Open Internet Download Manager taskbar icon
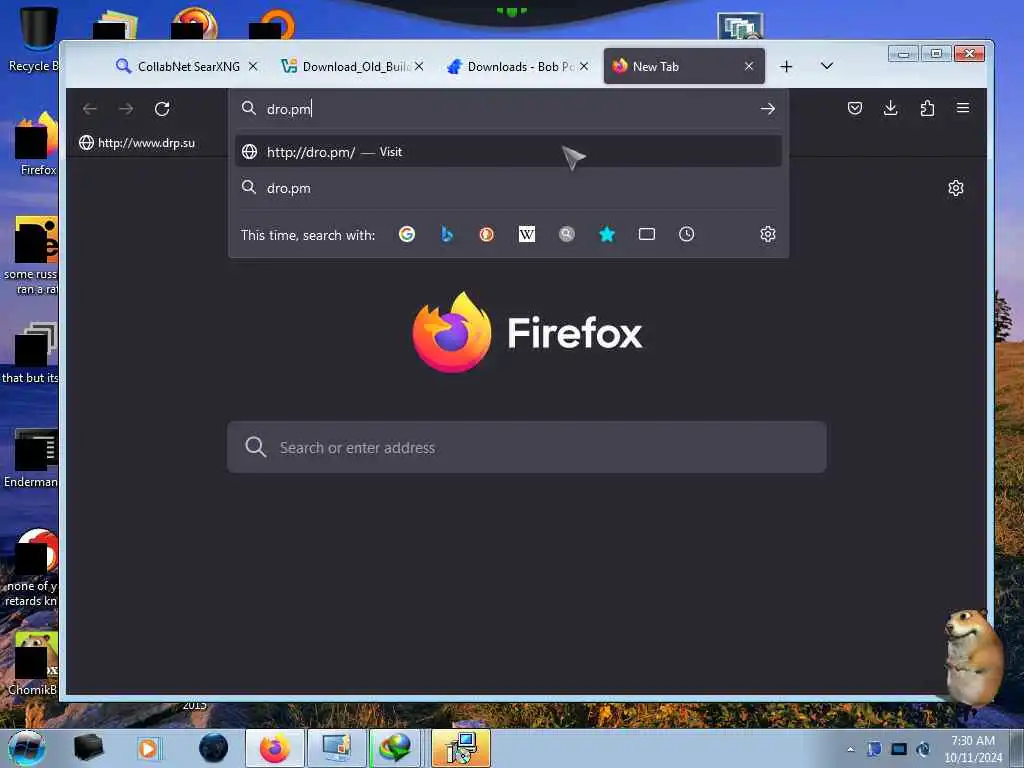This screenshot has width=1024, height=768. (396, 748)
